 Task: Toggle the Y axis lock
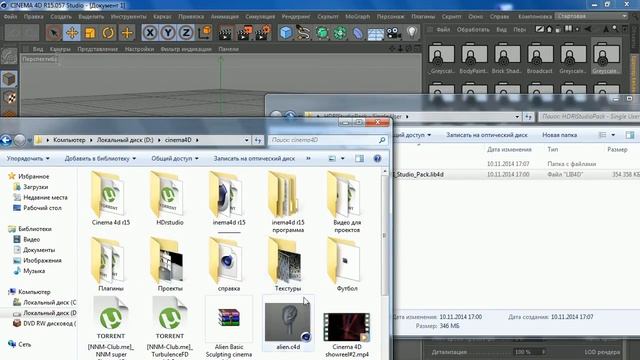(x=168, y=33)
